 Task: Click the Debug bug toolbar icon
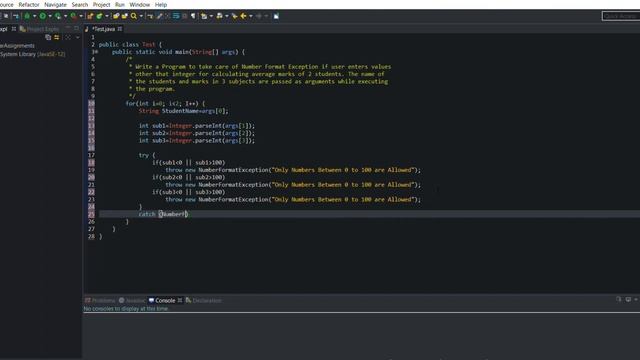point(27,16)
